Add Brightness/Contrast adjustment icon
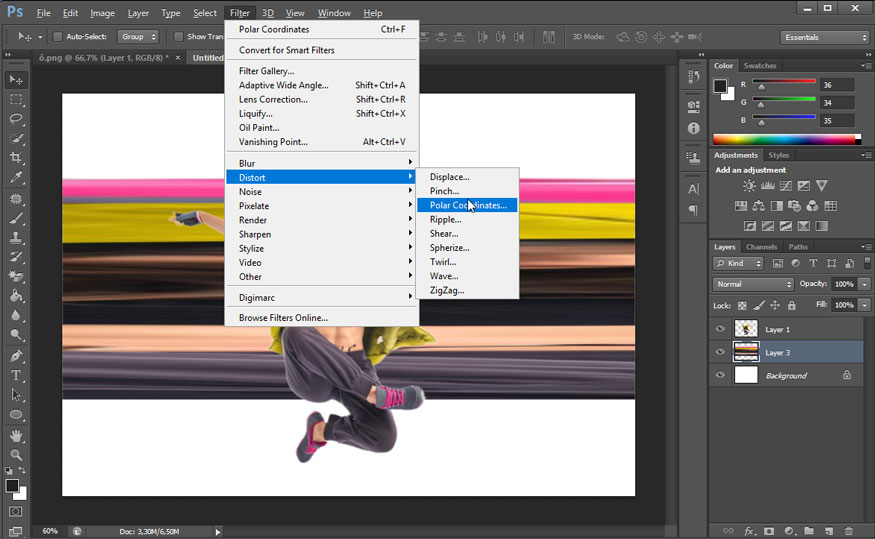875x539 pixels. tap(749, 186)
